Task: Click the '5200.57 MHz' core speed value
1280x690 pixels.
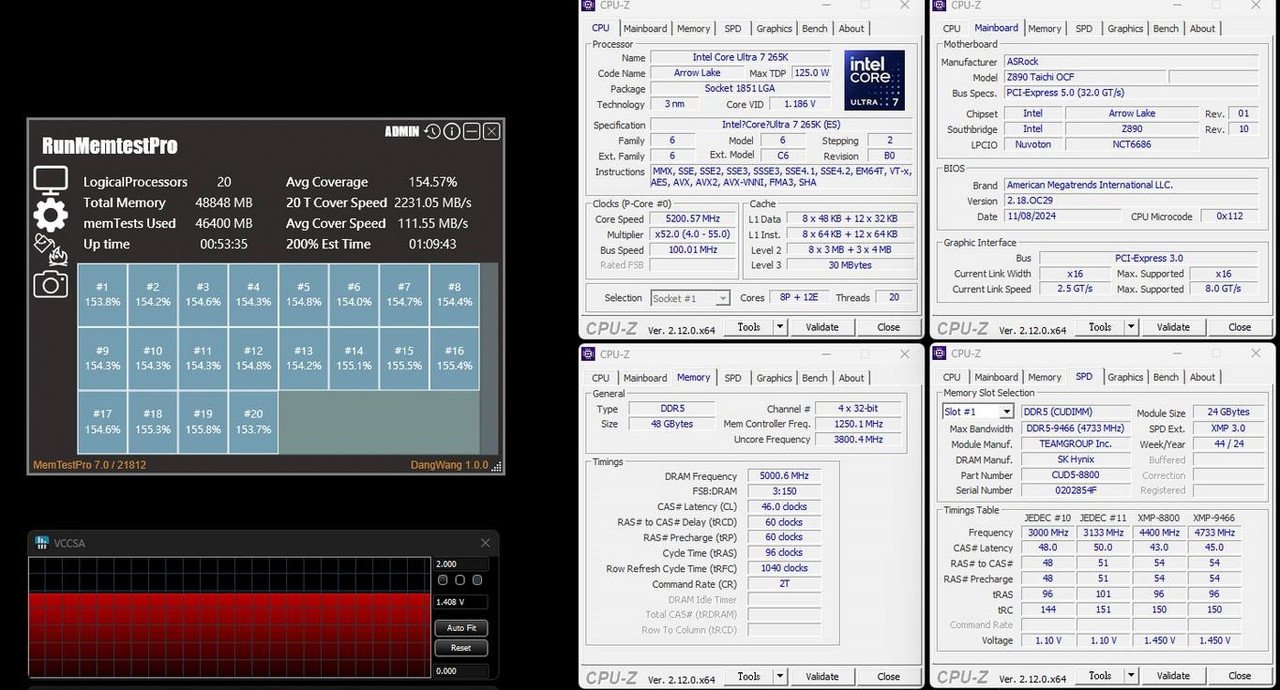Action: (692, 219)
